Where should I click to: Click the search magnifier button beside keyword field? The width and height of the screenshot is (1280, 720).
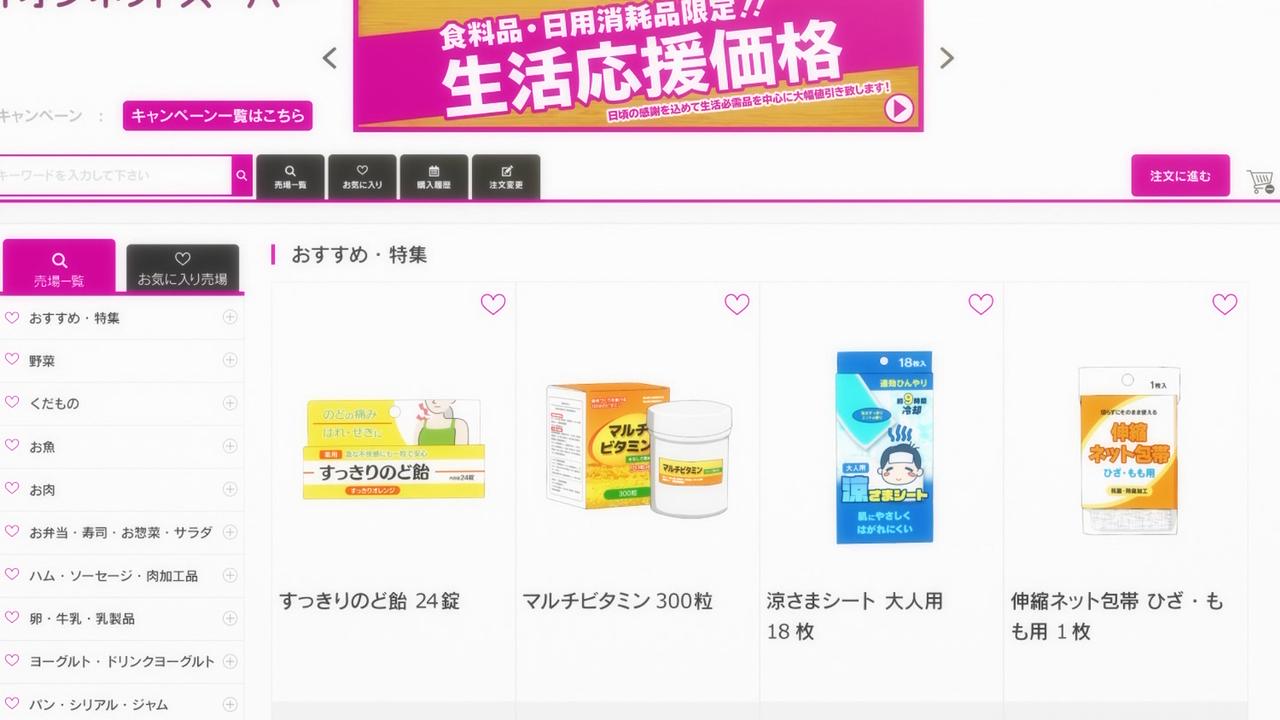(x=242, y=176)
